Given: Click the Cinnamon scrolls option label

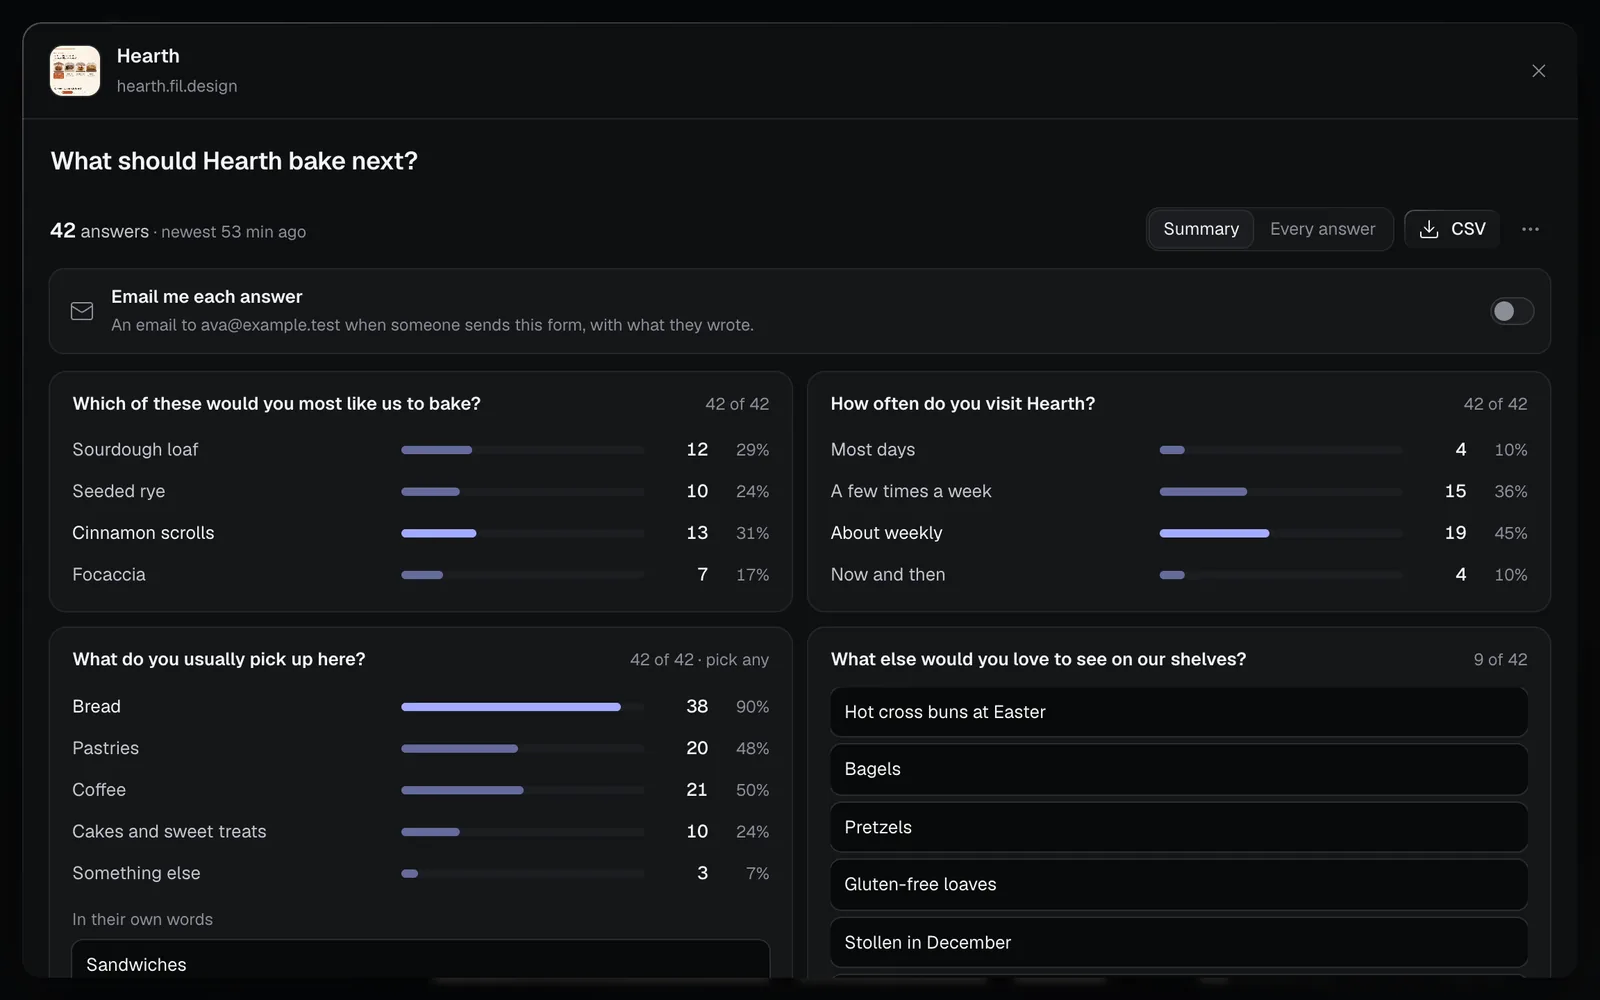Looking at the screenshot, I should pos(143,533).
